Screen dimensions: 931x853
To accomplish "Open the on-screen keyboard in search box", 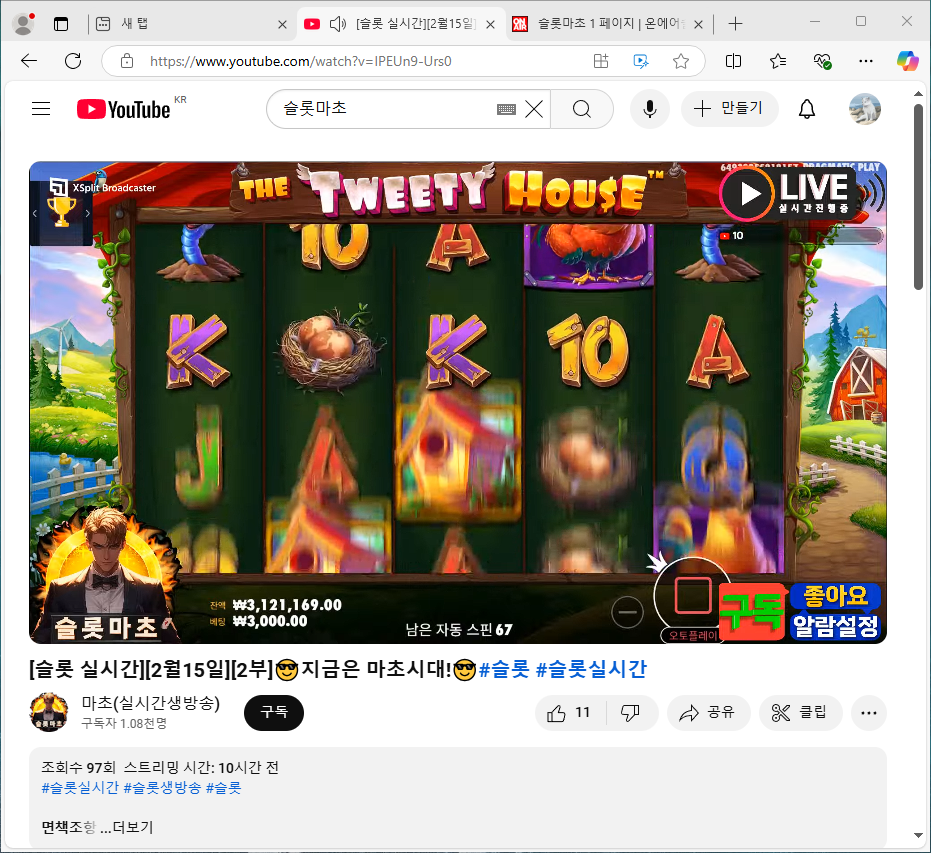I will 506,109.
